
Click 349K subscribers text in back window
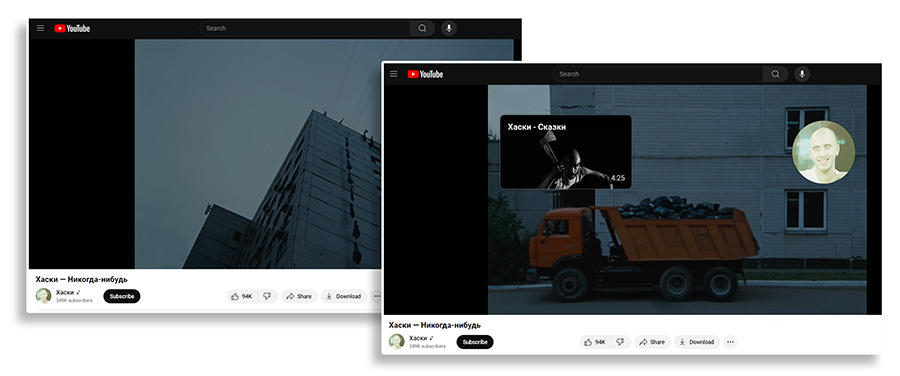pos(74,301)
